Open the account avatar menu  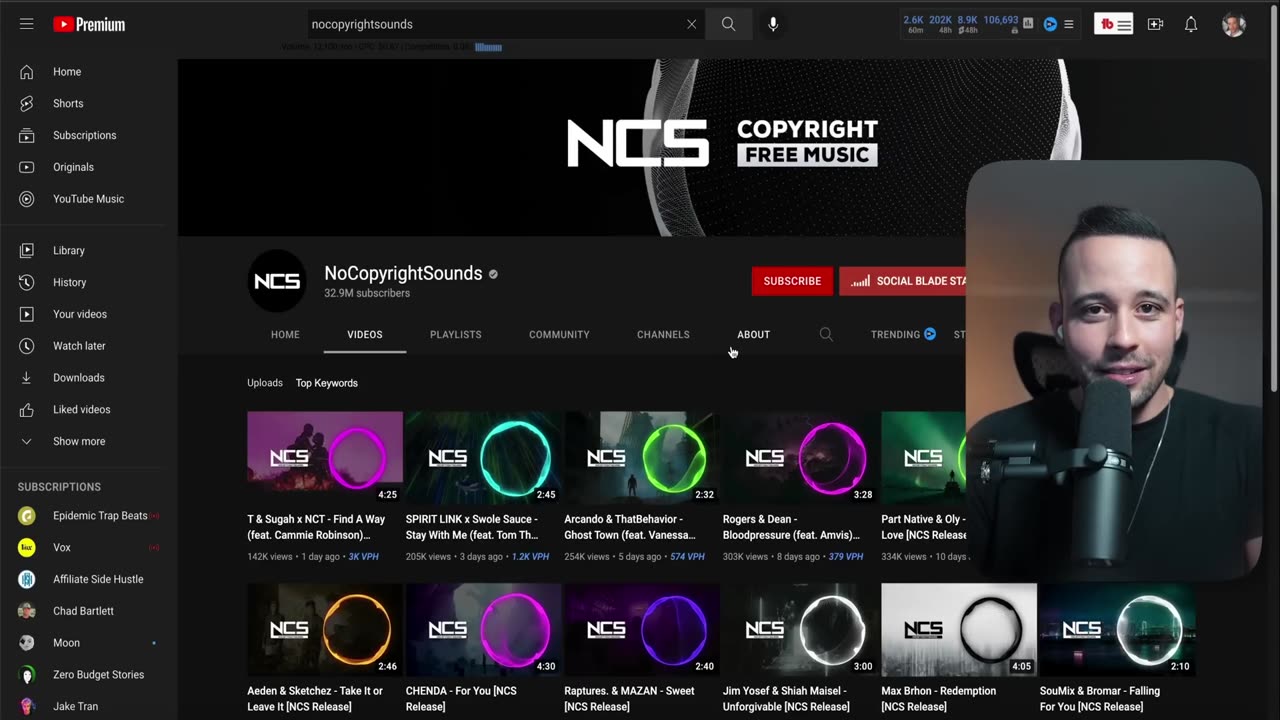1234,24
